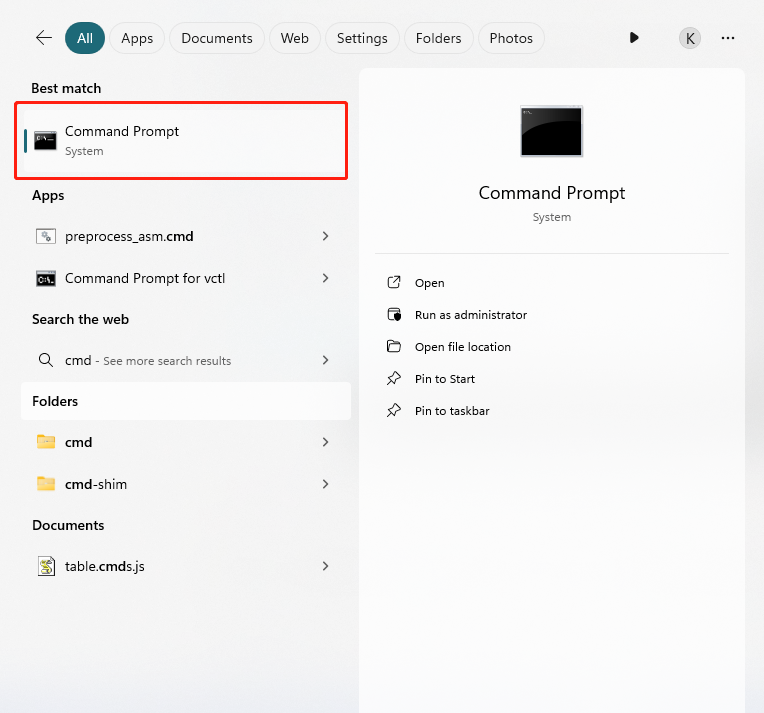
Task: Choose Run as administrator
Action: pos(470,315)
